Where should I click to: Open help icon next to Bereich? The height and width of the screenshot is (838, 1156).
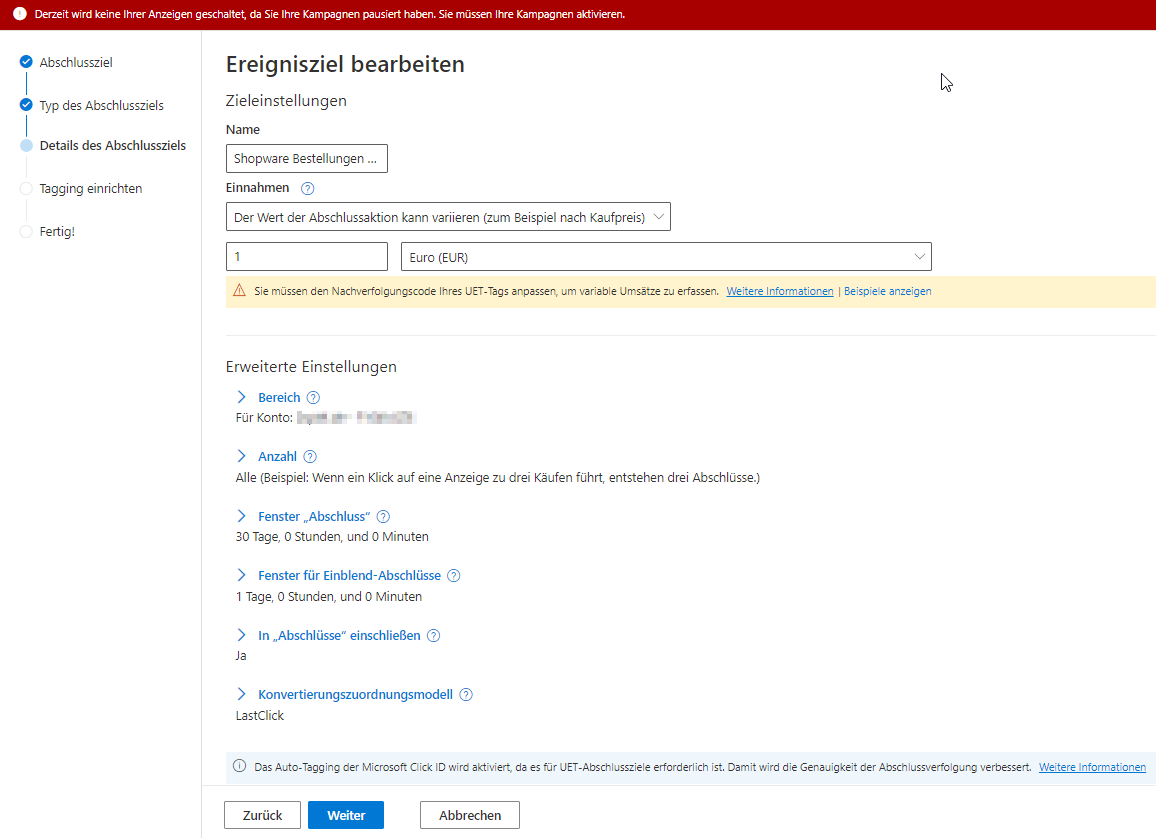point(313,398)
